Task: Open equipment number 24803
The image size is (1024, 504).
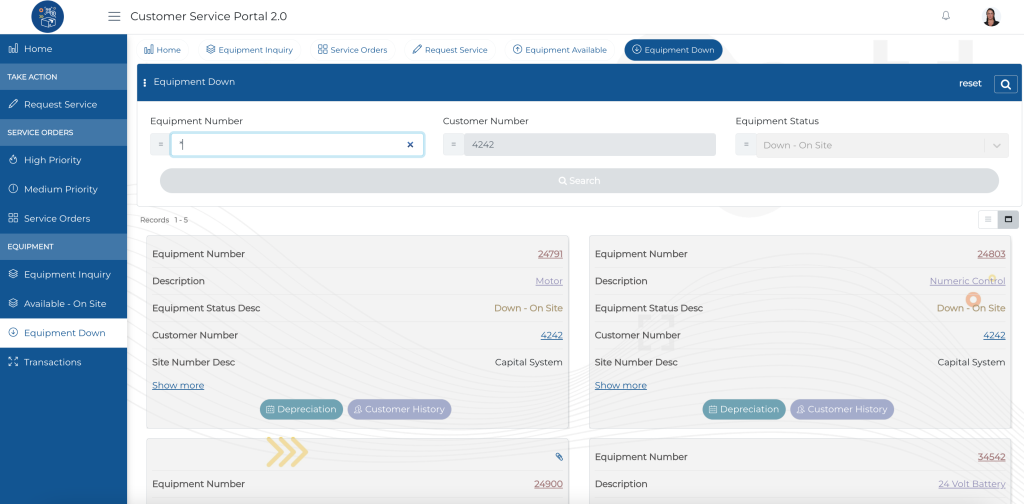Action: [x=991, y=254]
